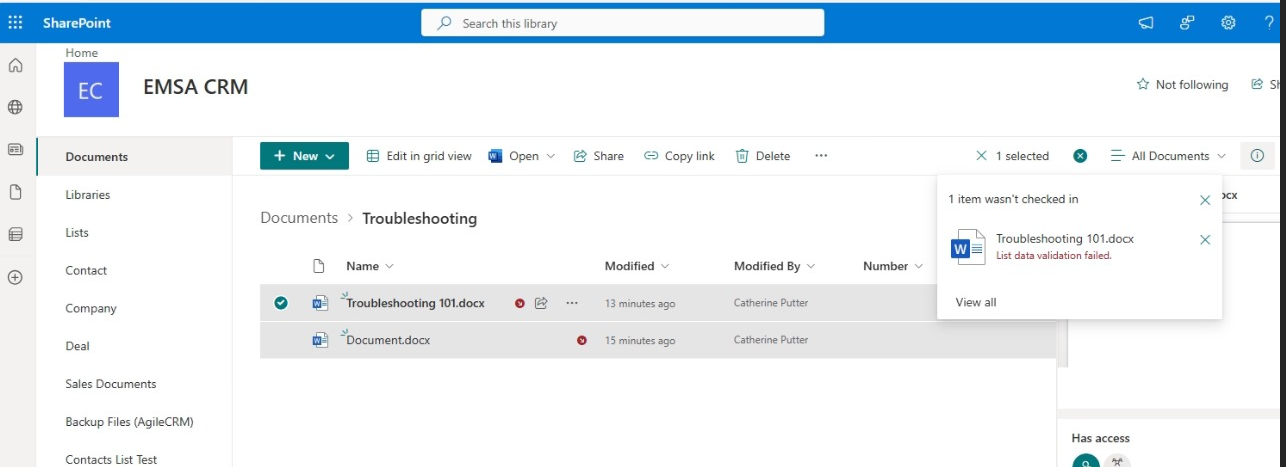Image resolution: width=1286 pixels, height=467 pixels.
Task: Open the Settings gear icon
Action: (1229, 22)
